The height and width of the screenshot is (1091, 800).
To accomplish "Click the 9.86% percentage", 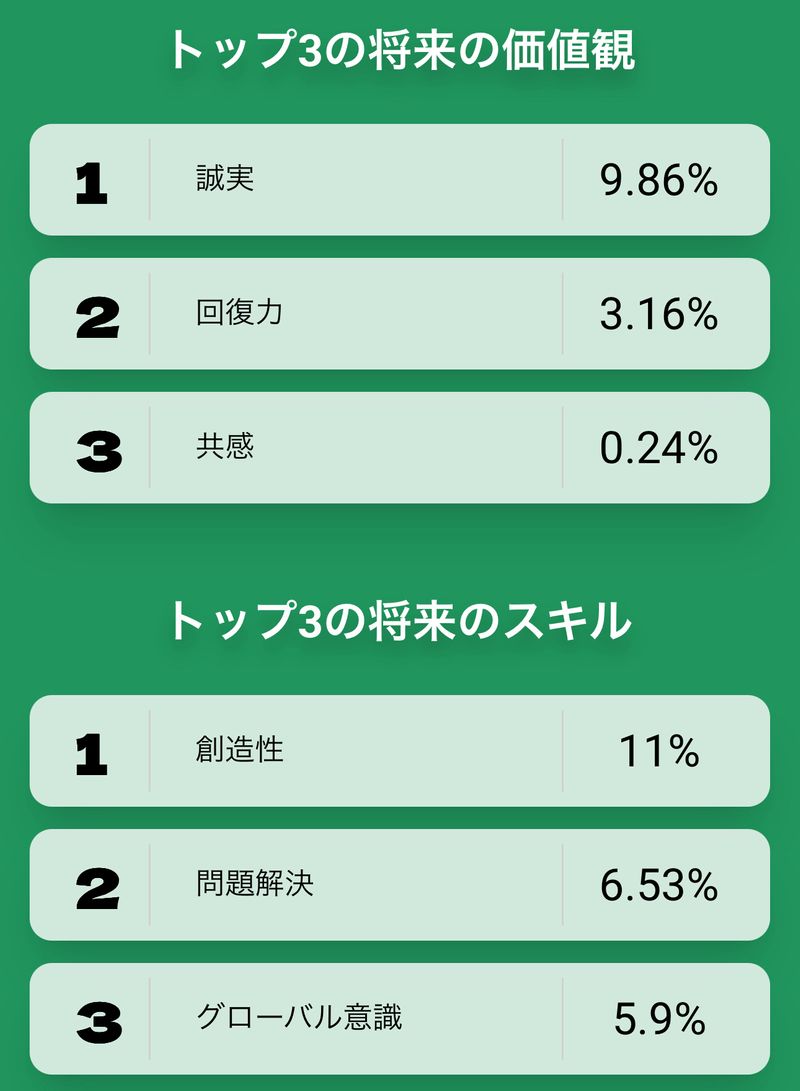I will [659, 181].
